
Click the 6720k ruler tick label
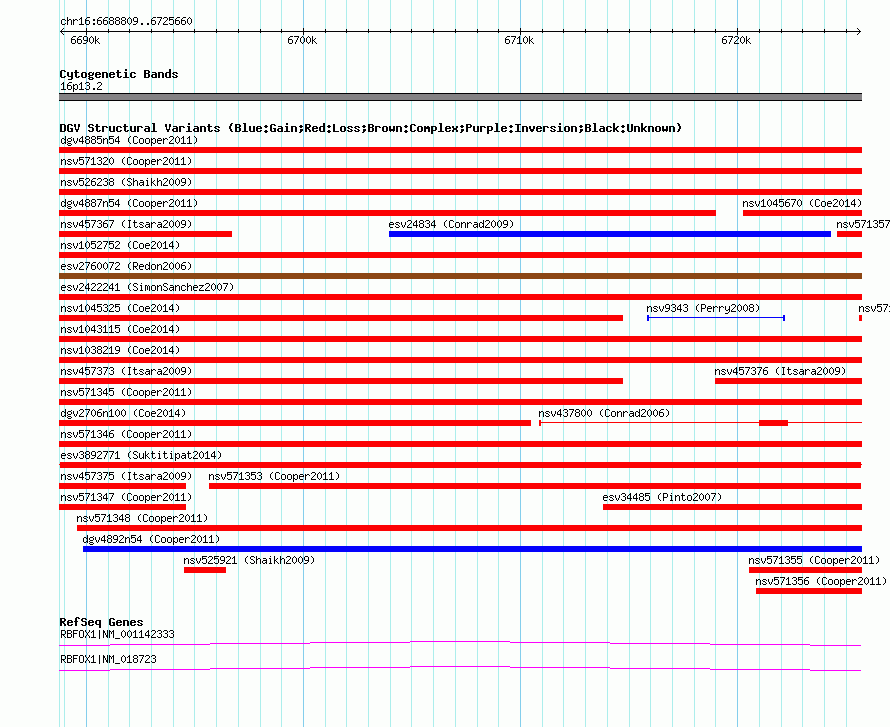tap(736, 40)
